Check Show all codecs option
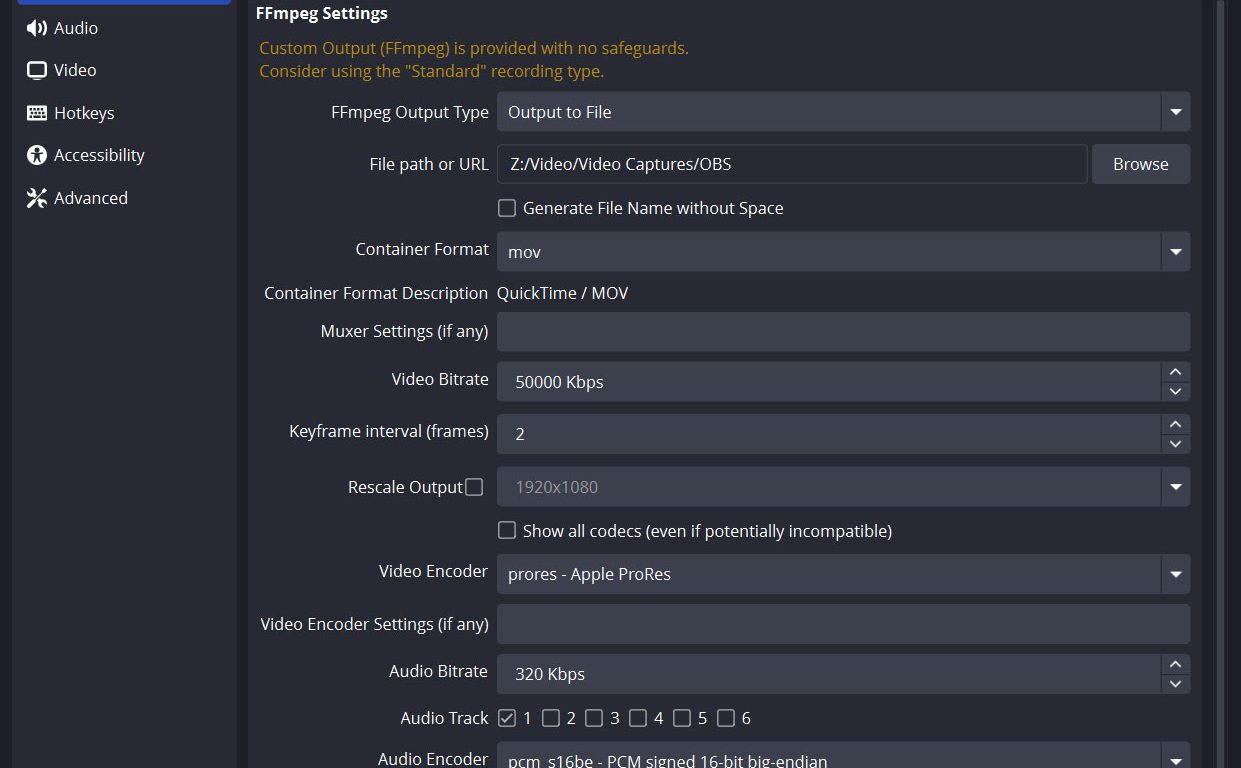Viewport: 1241px width, 768px height. pyautogui.click(x=507, y=531)
